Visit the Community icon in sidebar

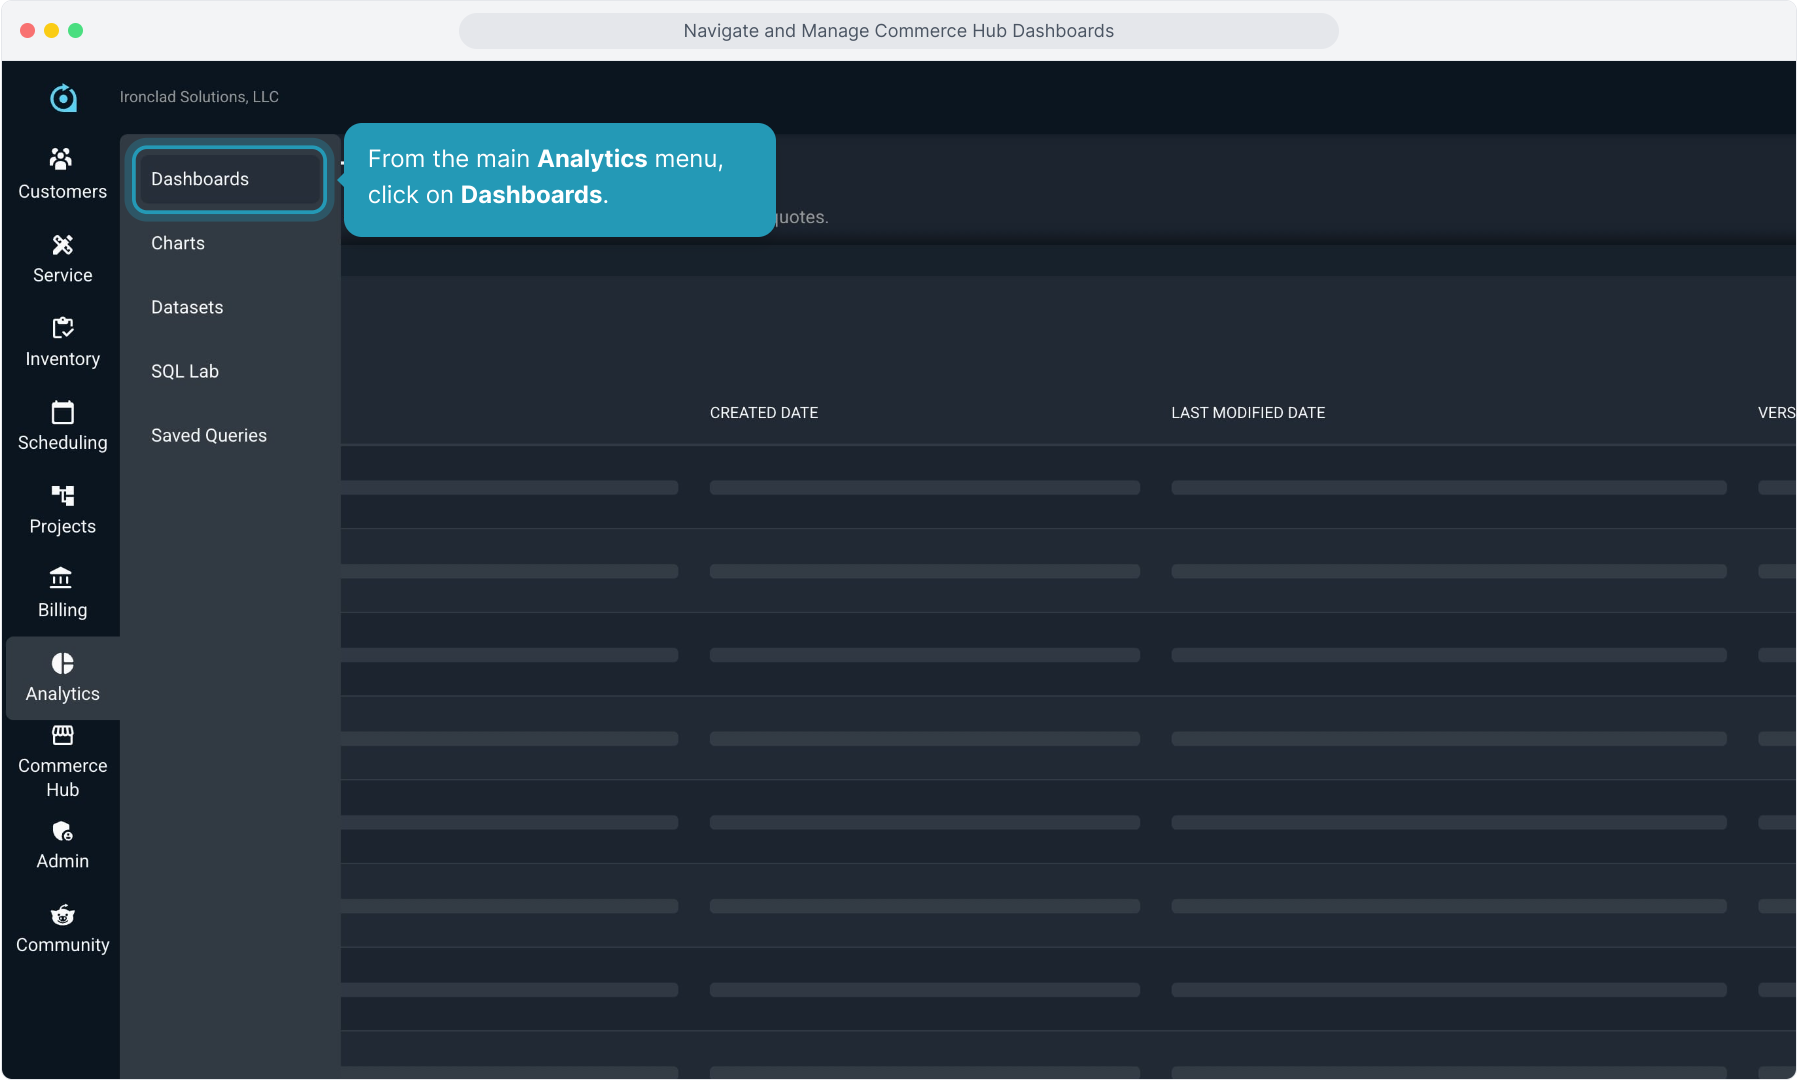(x=62, y=915)
